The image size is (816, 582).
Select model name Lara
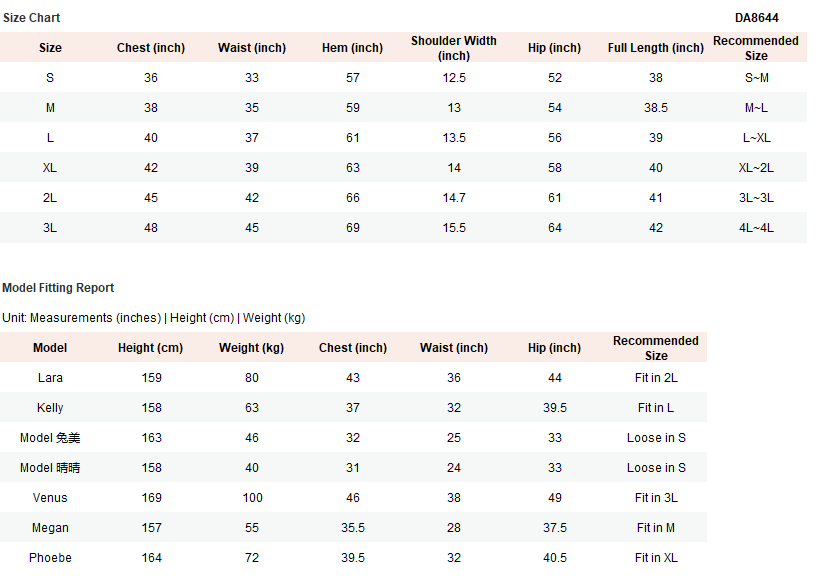pos(50,378)
